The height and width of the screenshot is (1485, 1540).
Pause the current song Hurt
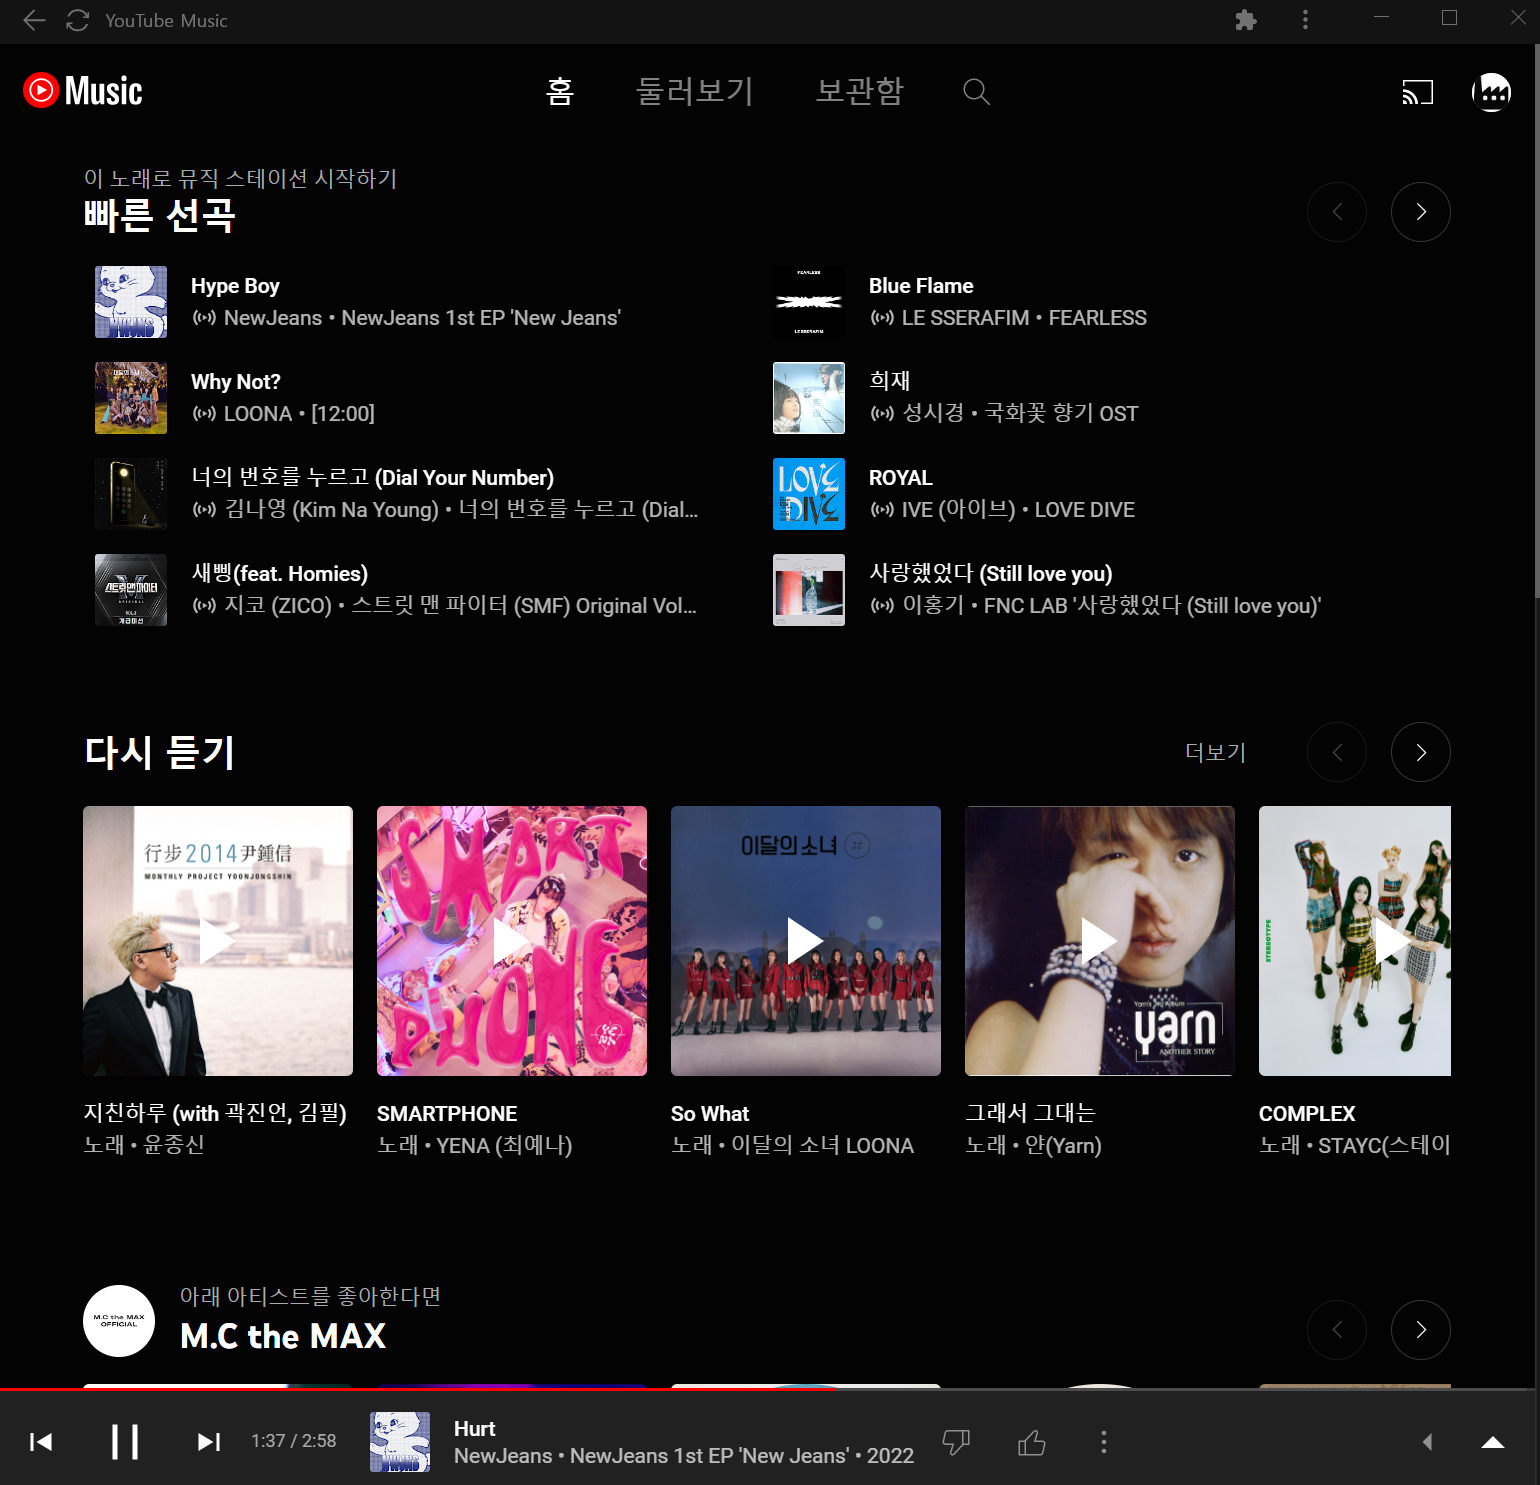(125, 1441)
